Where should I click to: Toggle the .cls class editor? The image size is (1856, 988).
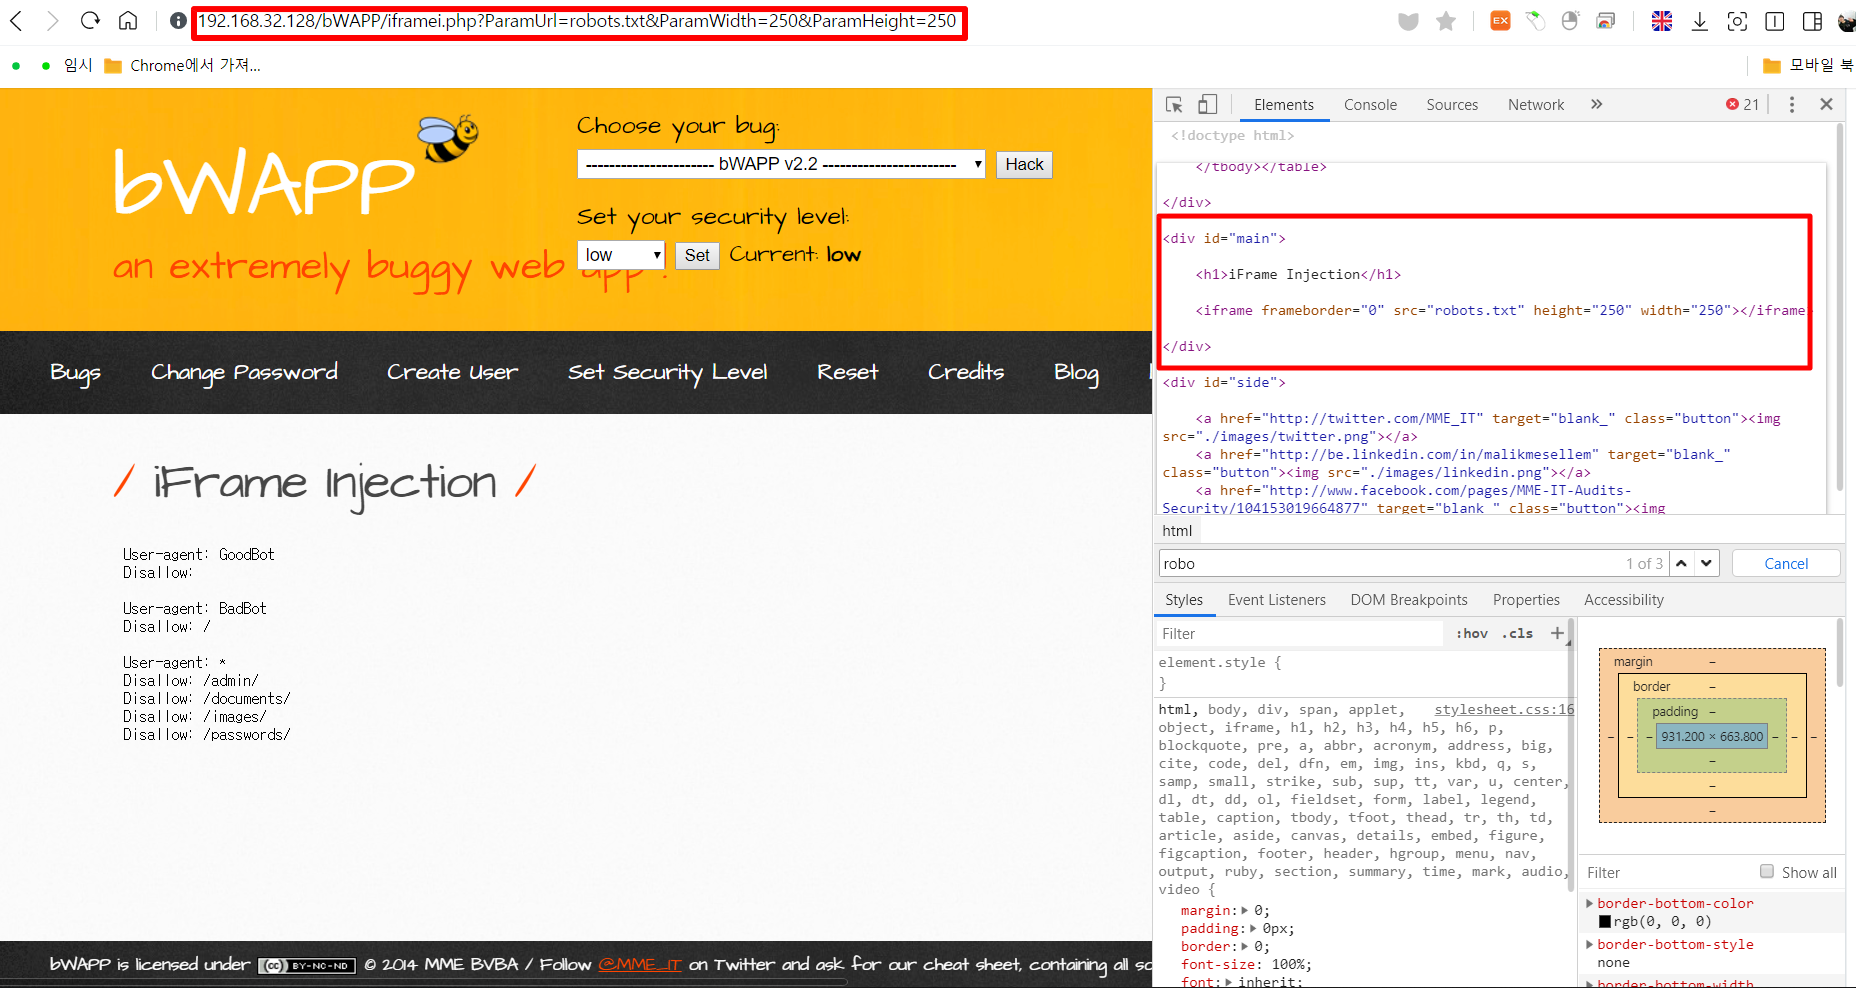click(x=1517, y=633)
